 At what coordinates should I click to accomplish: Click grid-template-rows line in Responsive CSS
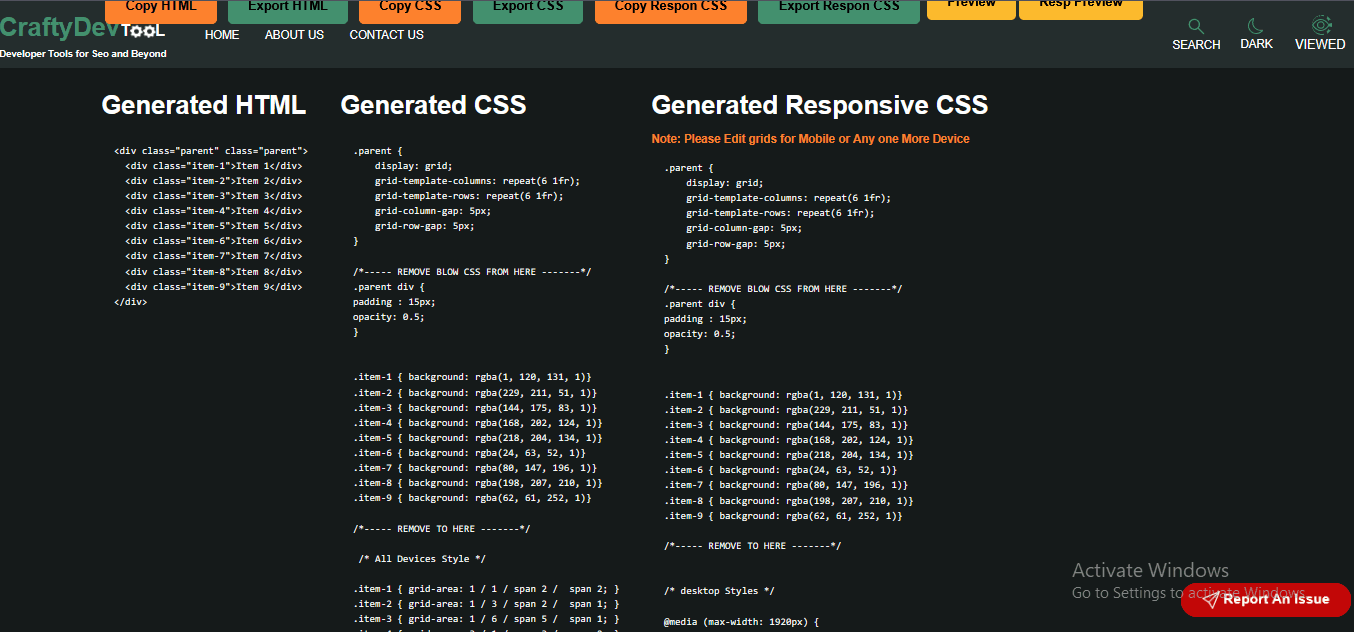pyautogui.click(x=780, y=213)
